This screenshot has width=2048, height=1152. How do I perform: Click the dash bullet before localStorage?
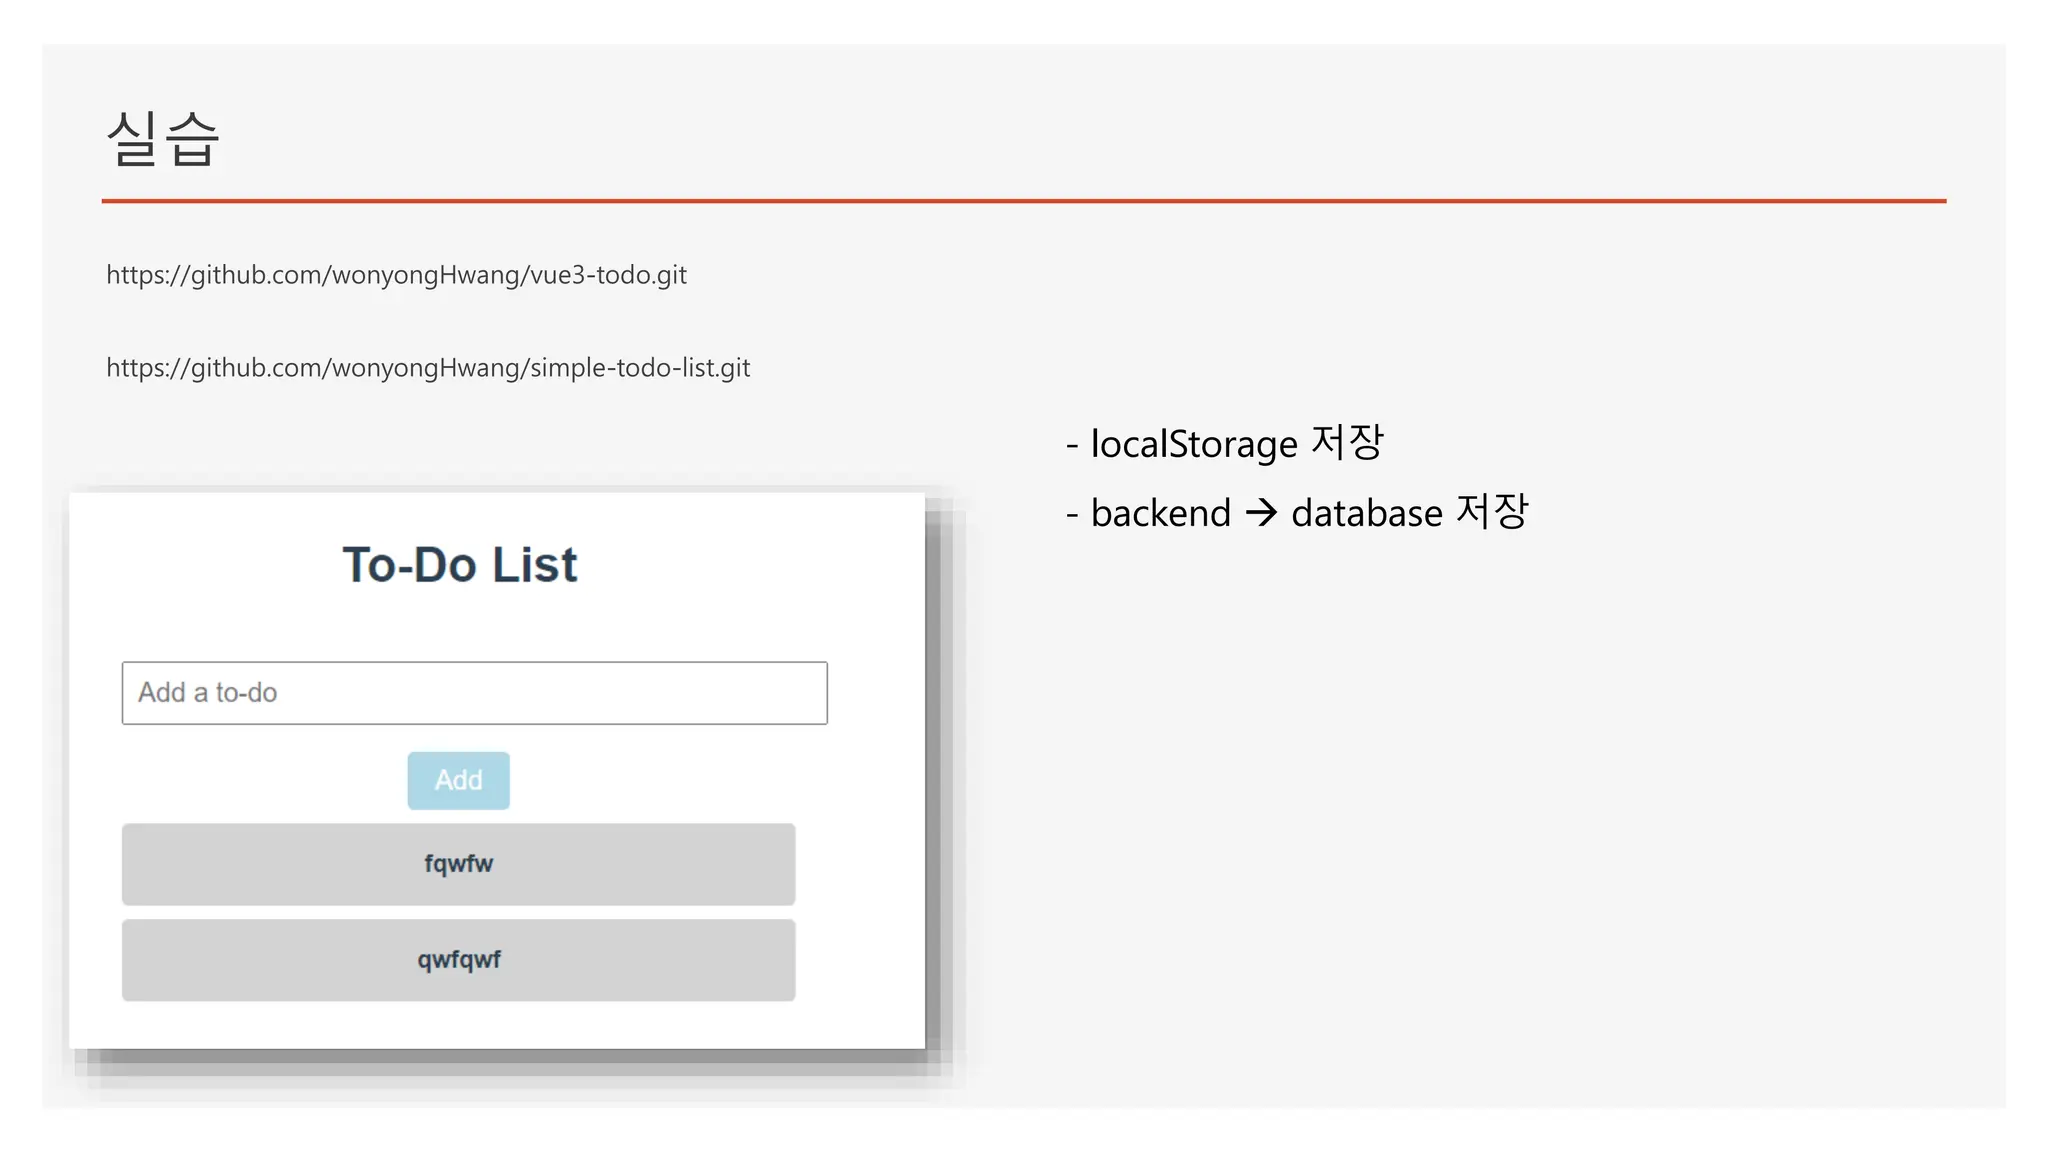click(x=1072, y=445)
